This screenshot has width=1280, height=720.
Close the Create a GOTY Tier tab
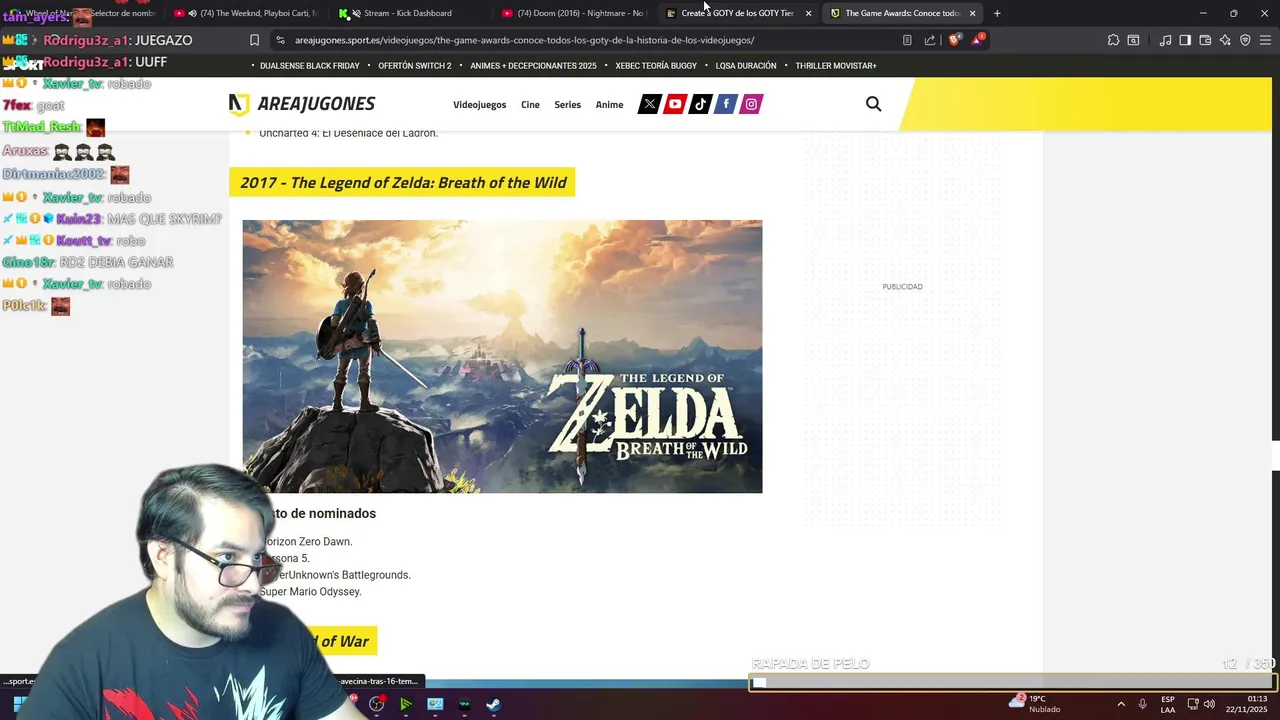pos(808,13)
